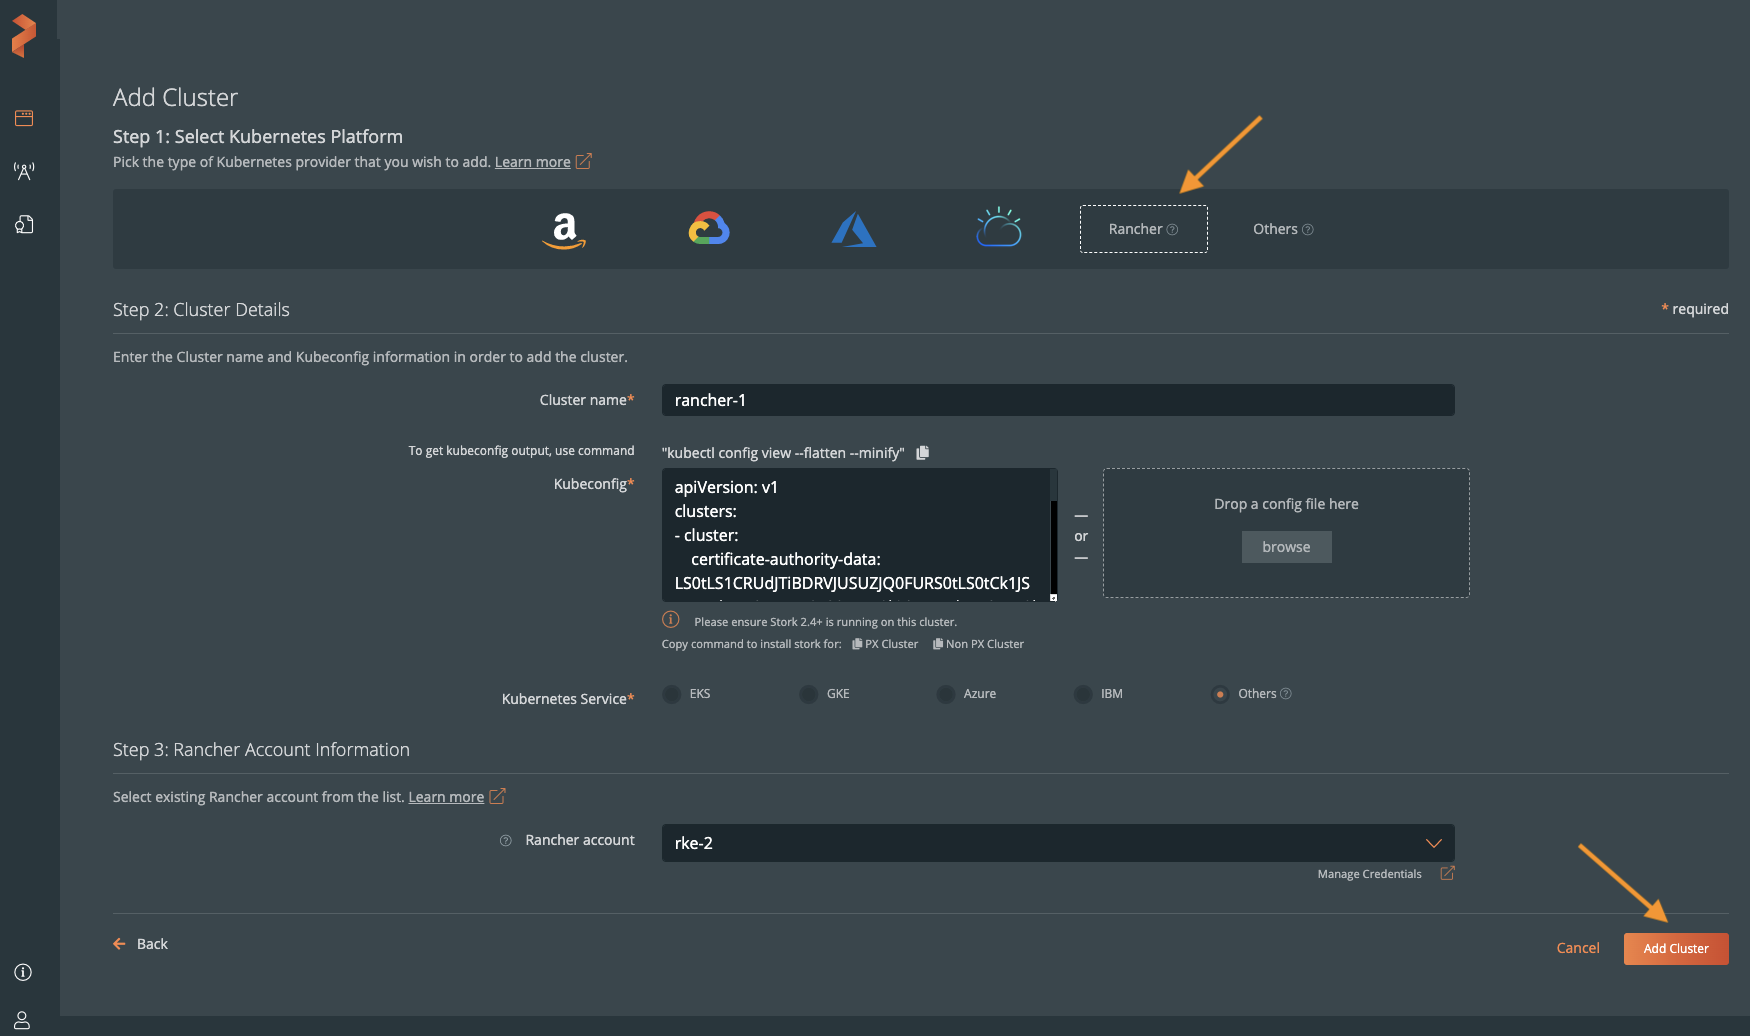Choose the IBM Cloud platform icon
This screenshot has width=1750, height=1036.
(x=998, y=228)
